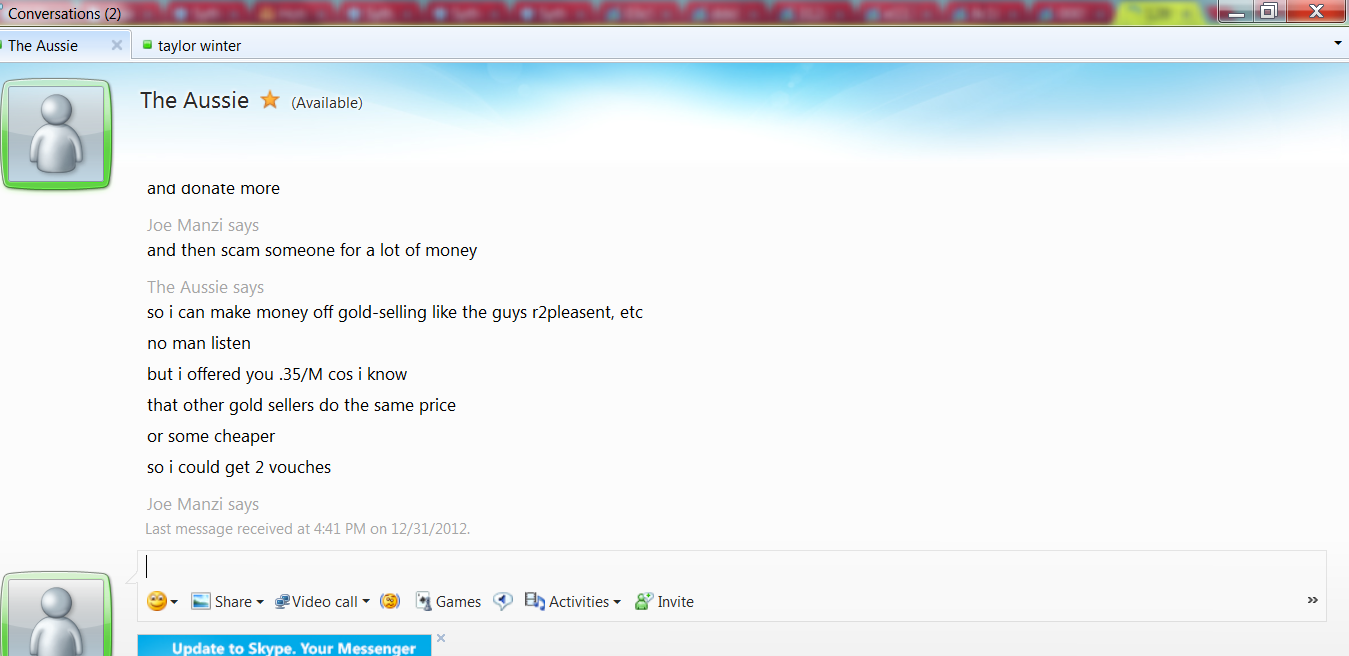Expand the Share dropdown arrow

[260, 602]
